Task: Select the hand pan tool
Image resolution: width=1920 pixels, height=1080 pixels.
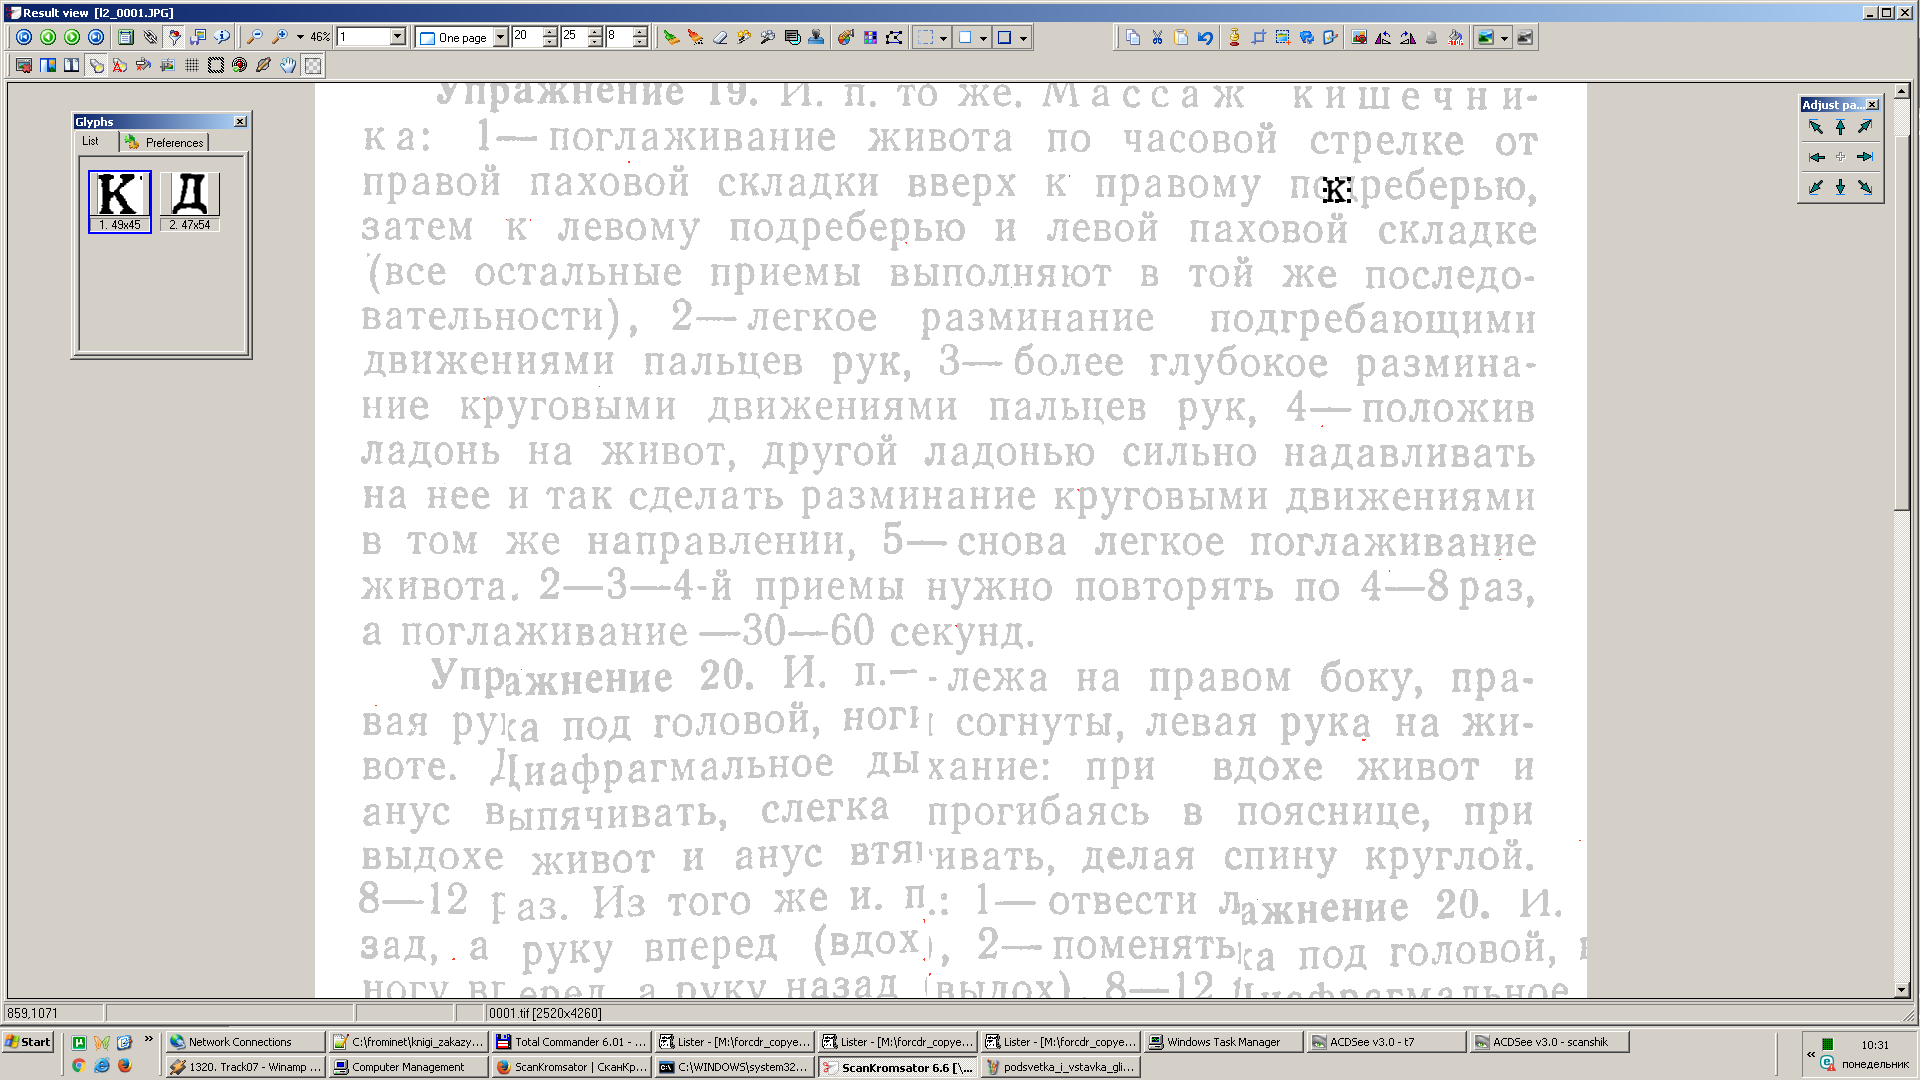Action: [288, 65]
